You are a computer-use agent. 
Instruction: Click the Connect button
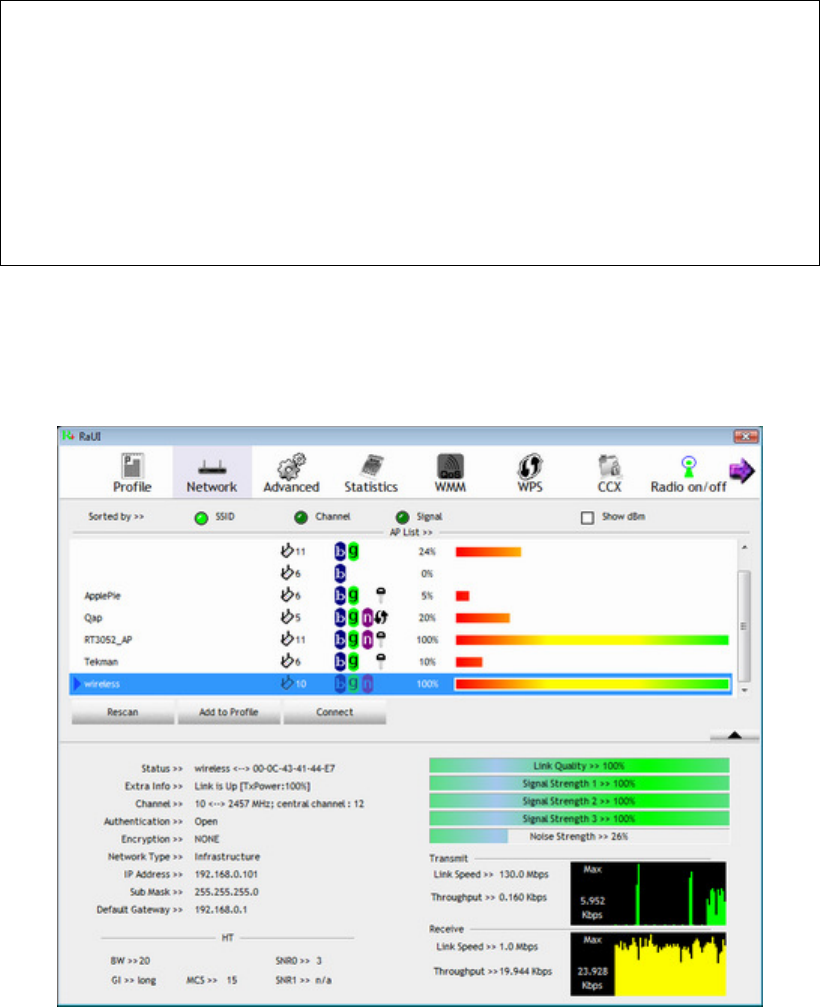(335, 712)
